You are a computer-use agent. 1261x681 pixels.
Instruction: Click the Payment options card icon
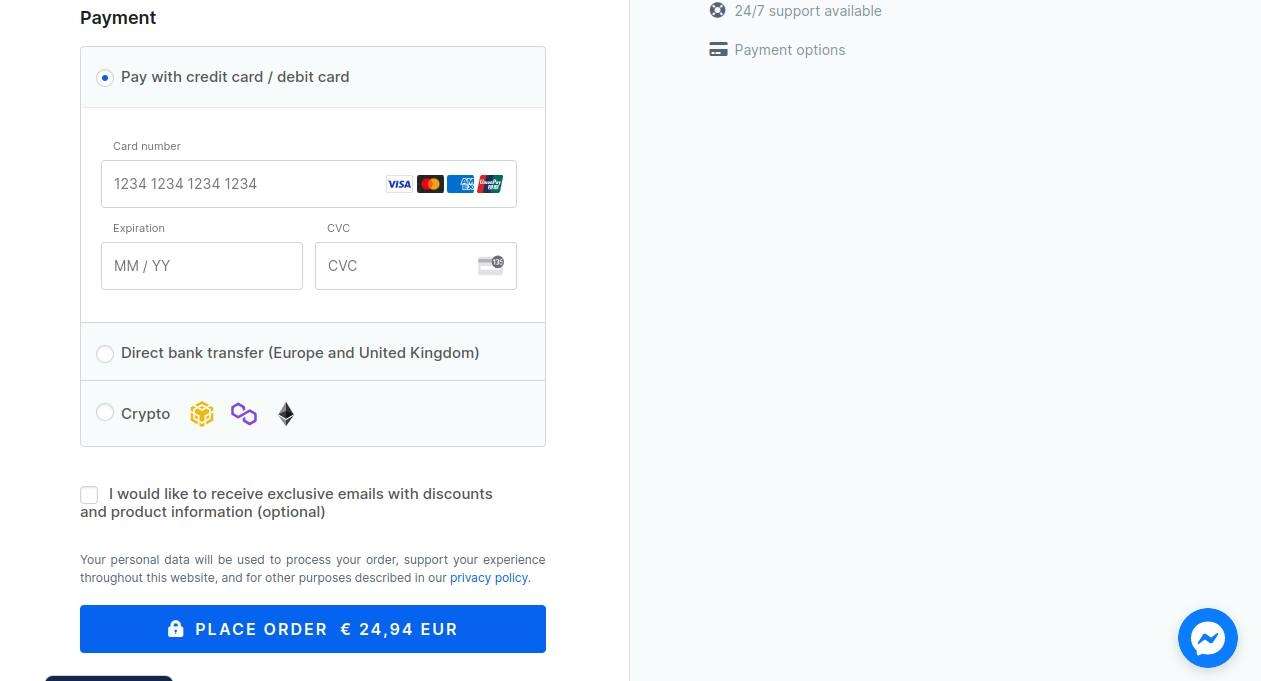[x=718, y=50]
